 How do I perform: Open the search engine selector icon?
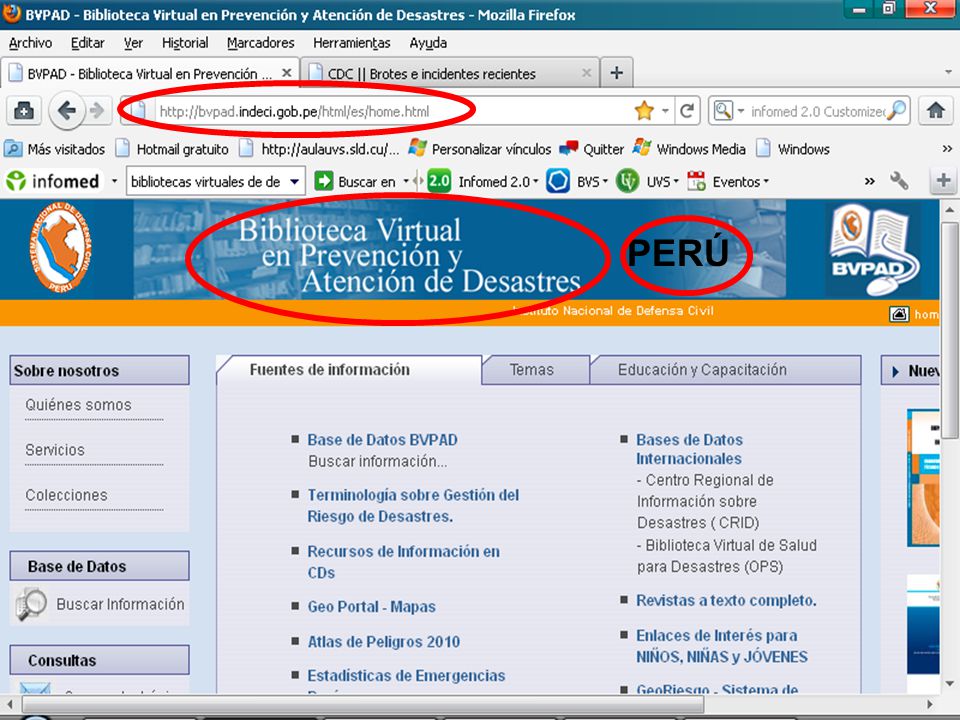click(x=723, y=111)
